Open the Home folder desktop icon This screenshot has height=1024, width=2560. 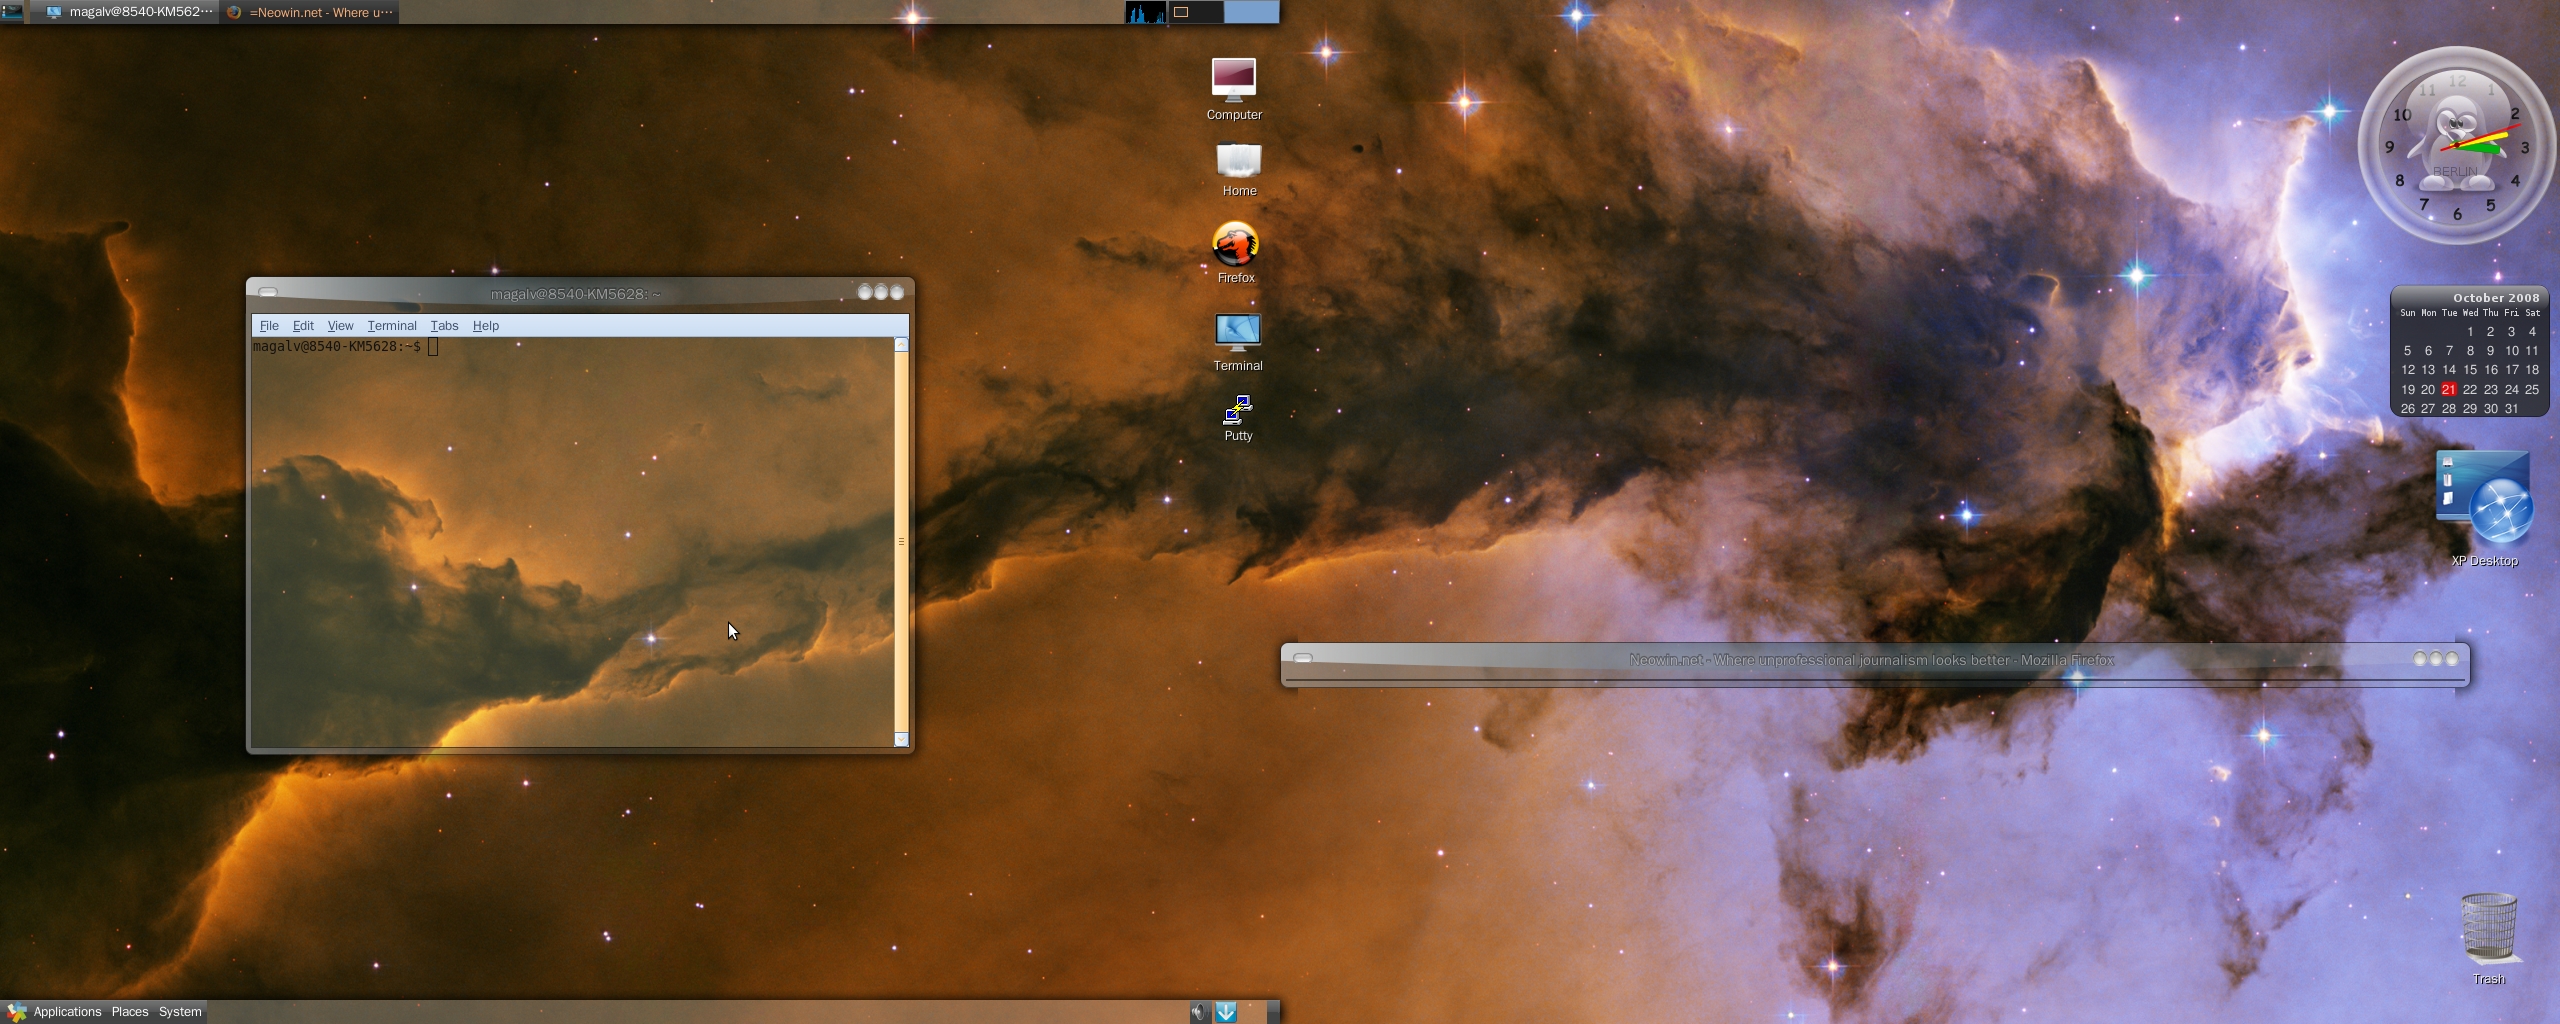(1239, 169)
